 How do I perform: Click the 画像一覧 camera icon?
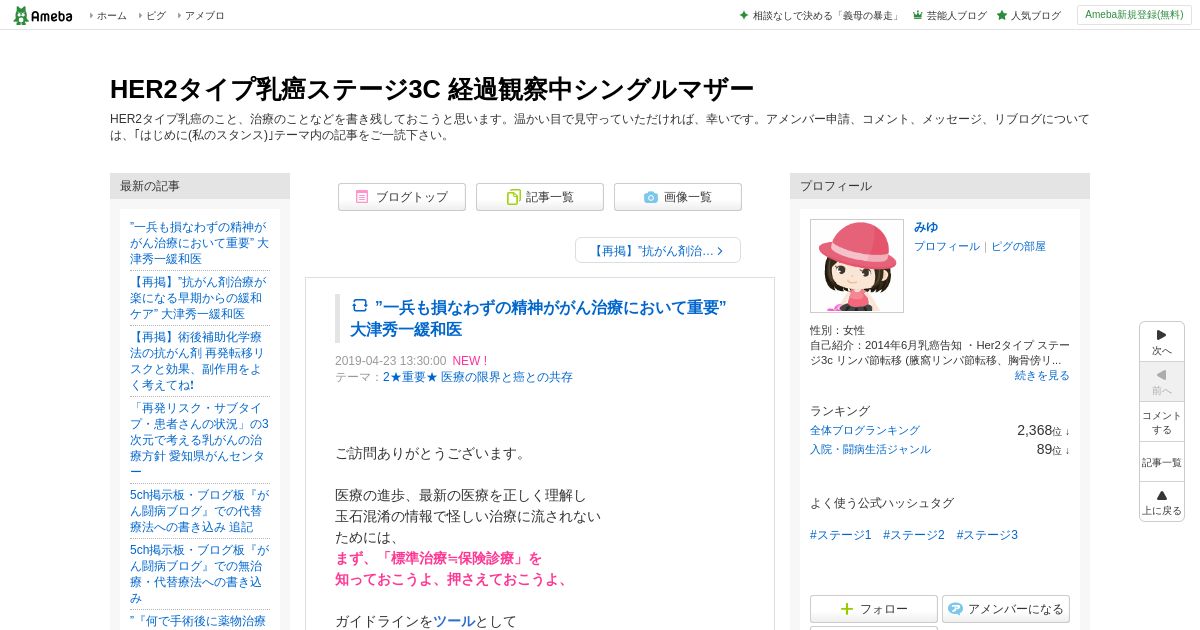(x=651, y=197)
